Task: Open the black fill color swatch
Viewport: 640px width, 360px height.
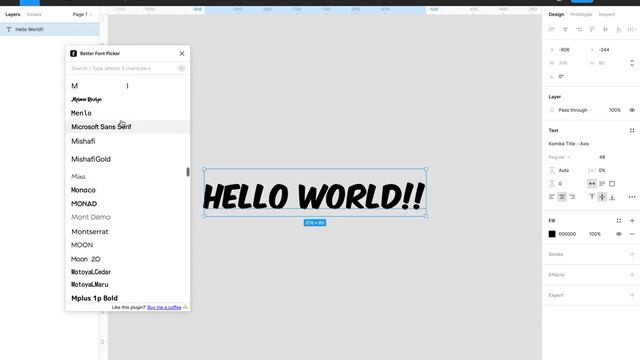Action: 552,234
